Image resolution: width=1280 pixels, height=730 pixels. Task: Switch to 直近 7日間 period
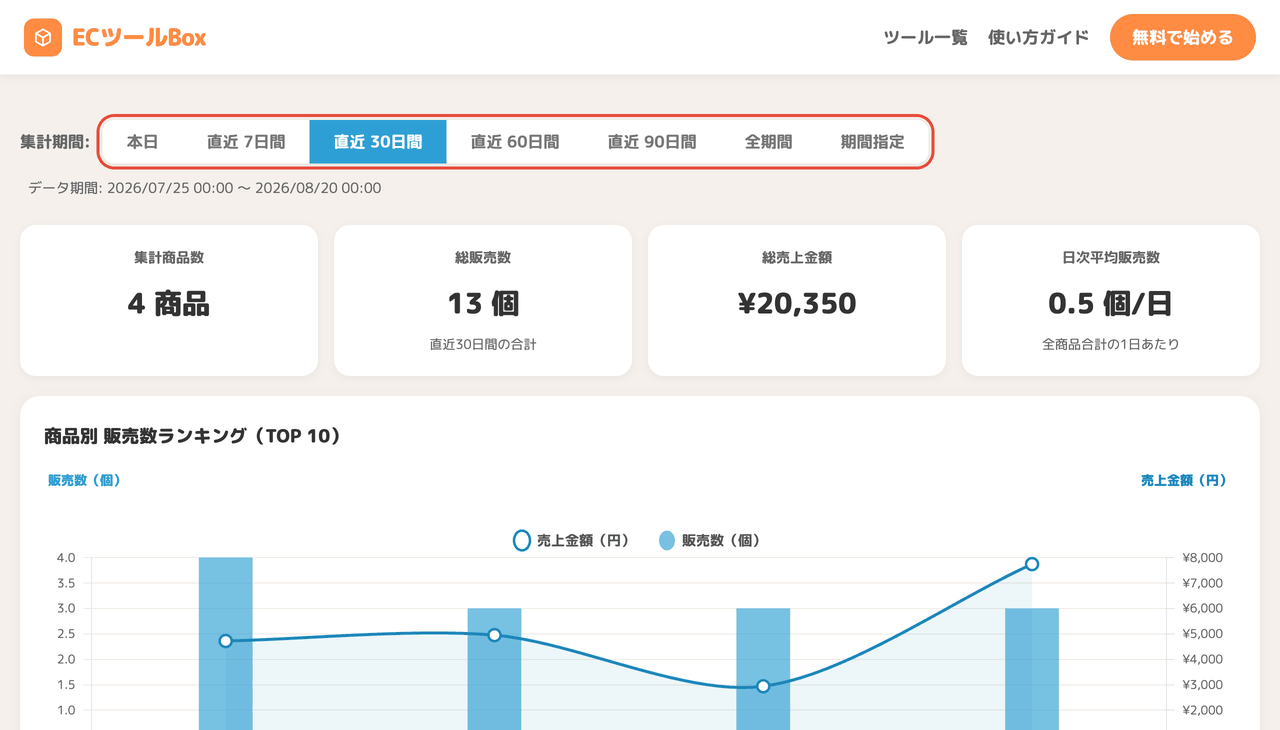(246, 142)
